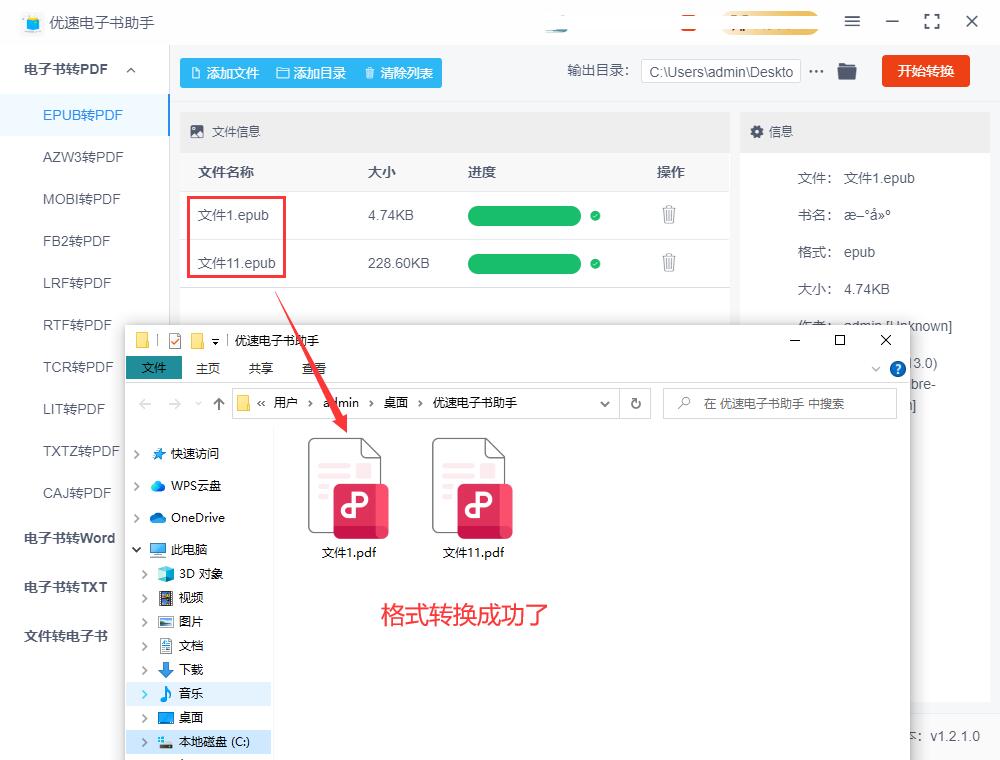
Task: Collapse the 电子书转PDF section
Action: 131,70
